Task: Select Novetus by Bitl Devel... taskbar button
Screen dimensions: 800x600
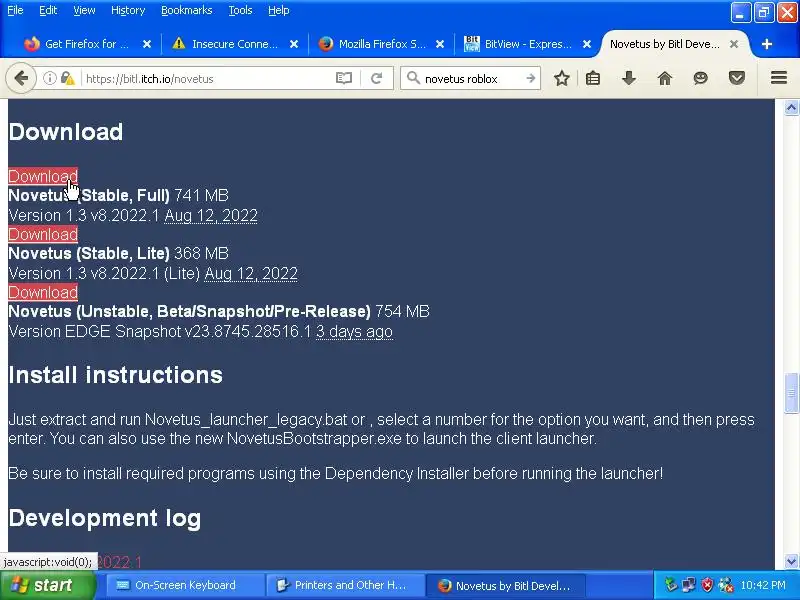Action: tap(505, 585)
